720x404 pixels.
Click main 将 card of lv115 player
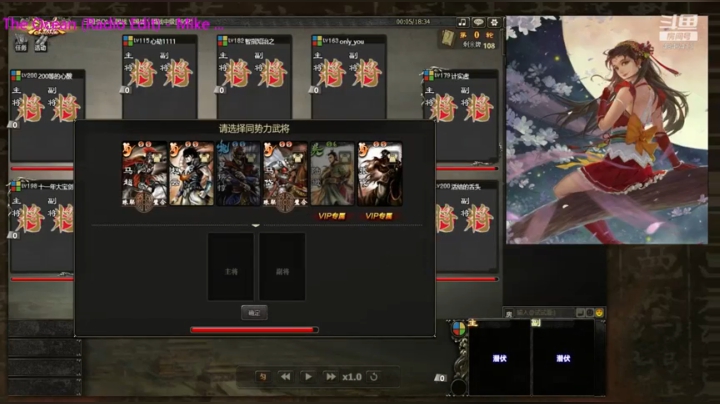(x=142, y=73)
